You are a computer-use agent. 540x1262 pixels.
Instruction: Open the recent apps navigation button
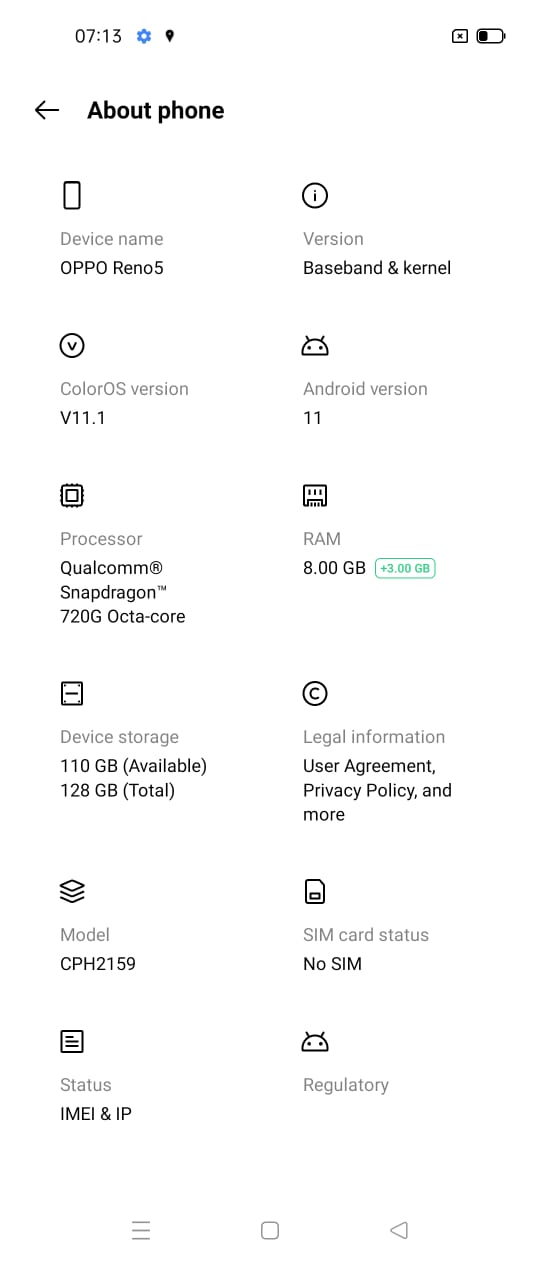(141, 1230)
